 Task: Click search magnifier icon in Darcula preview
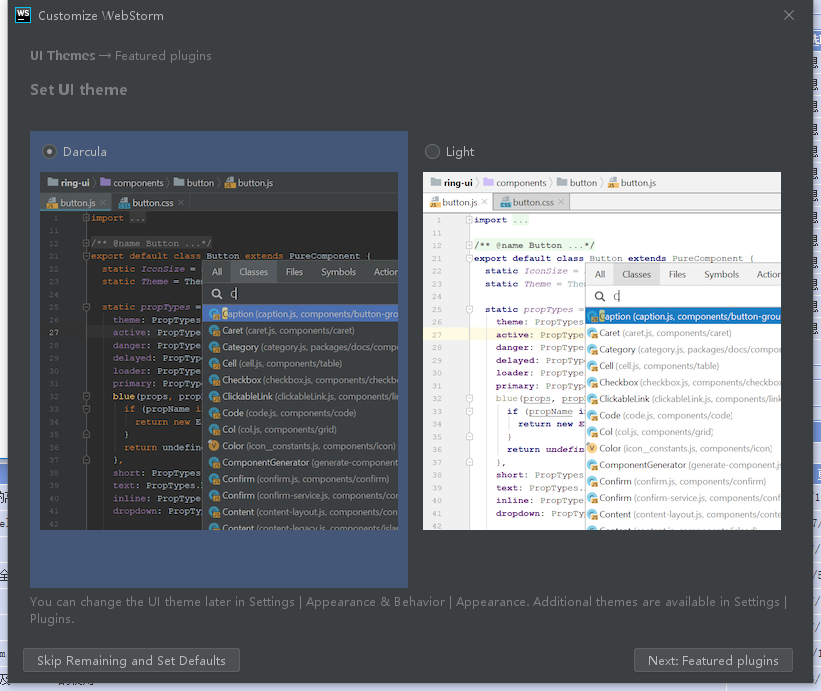point(216,294)
